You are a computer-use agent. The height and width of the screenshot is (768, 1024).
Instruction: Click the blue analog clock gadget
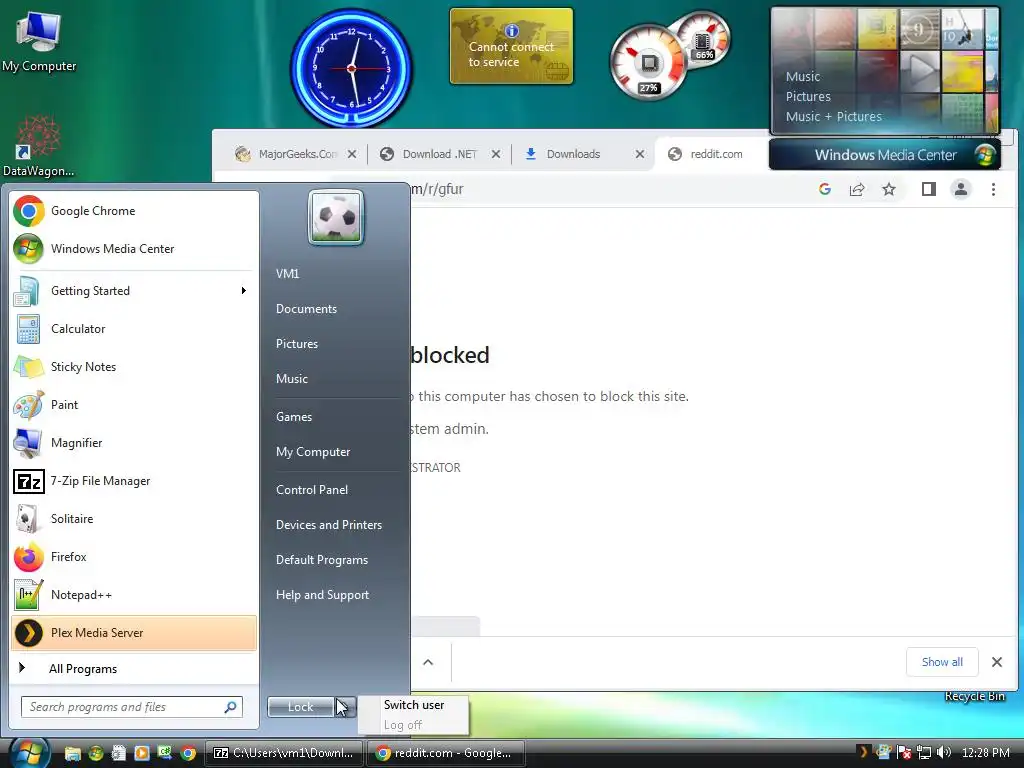click(x=351, y=68)
